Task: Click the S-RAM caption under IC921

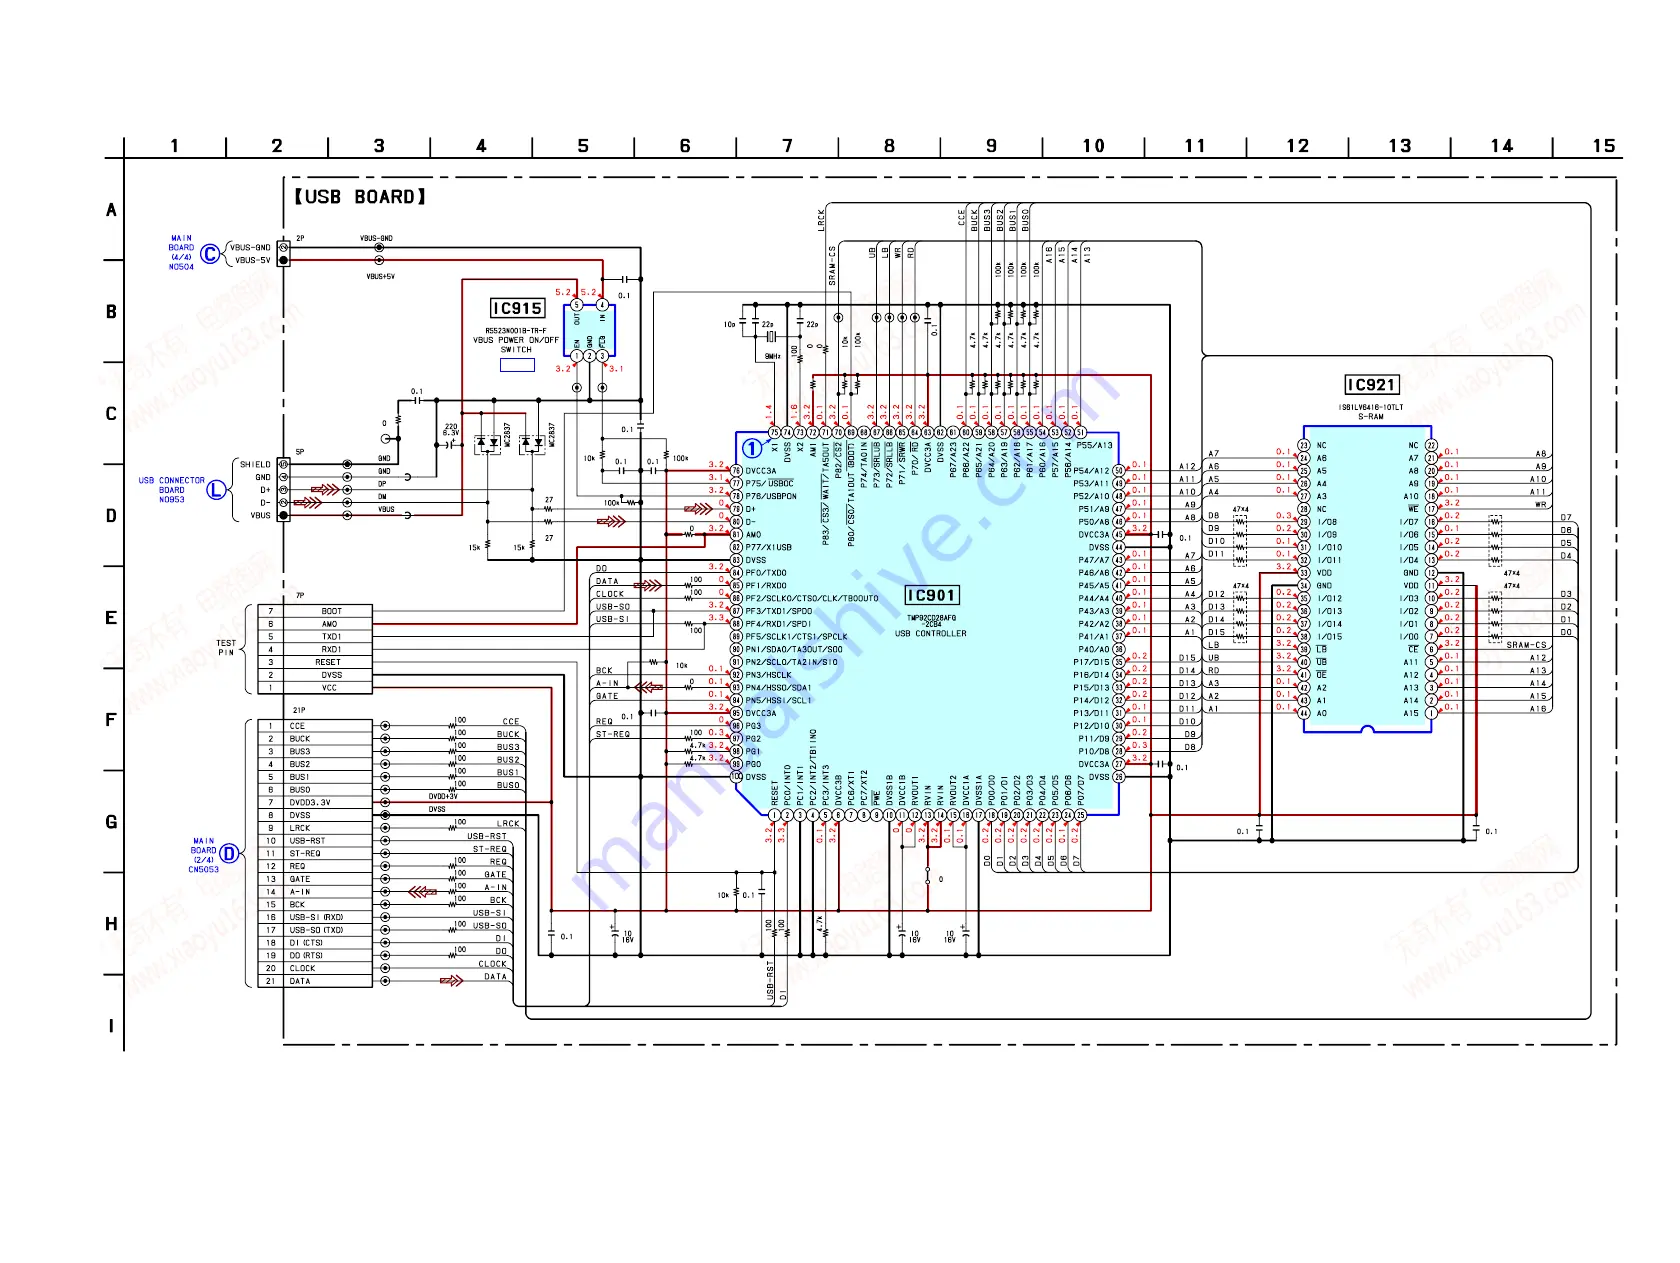Action: point(1371,417)
